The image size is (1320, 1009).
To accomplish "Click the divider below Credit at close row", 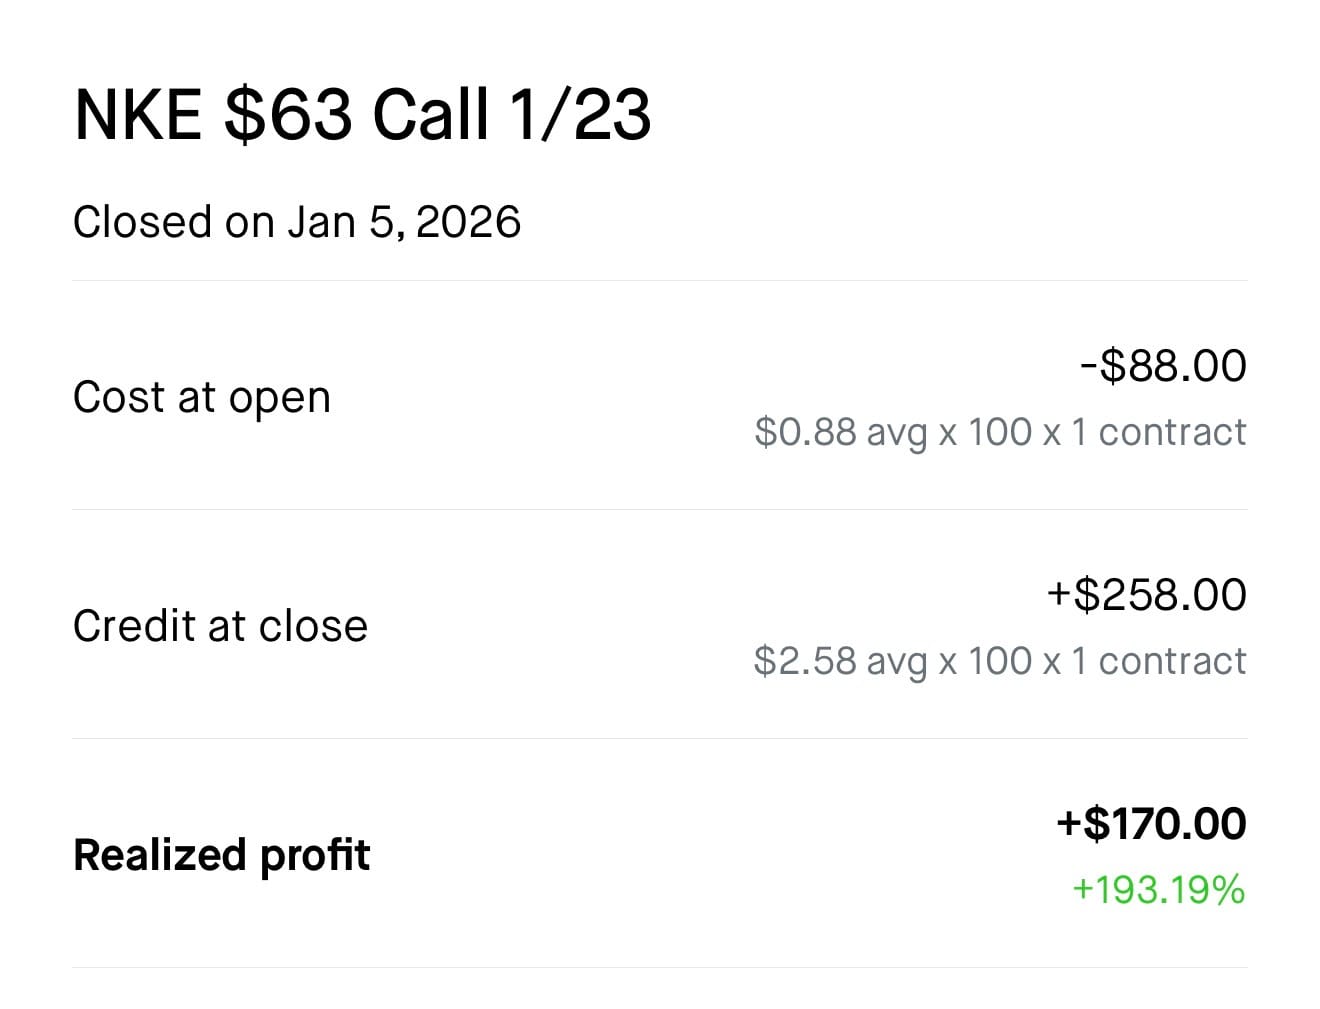I will (660, 739).
